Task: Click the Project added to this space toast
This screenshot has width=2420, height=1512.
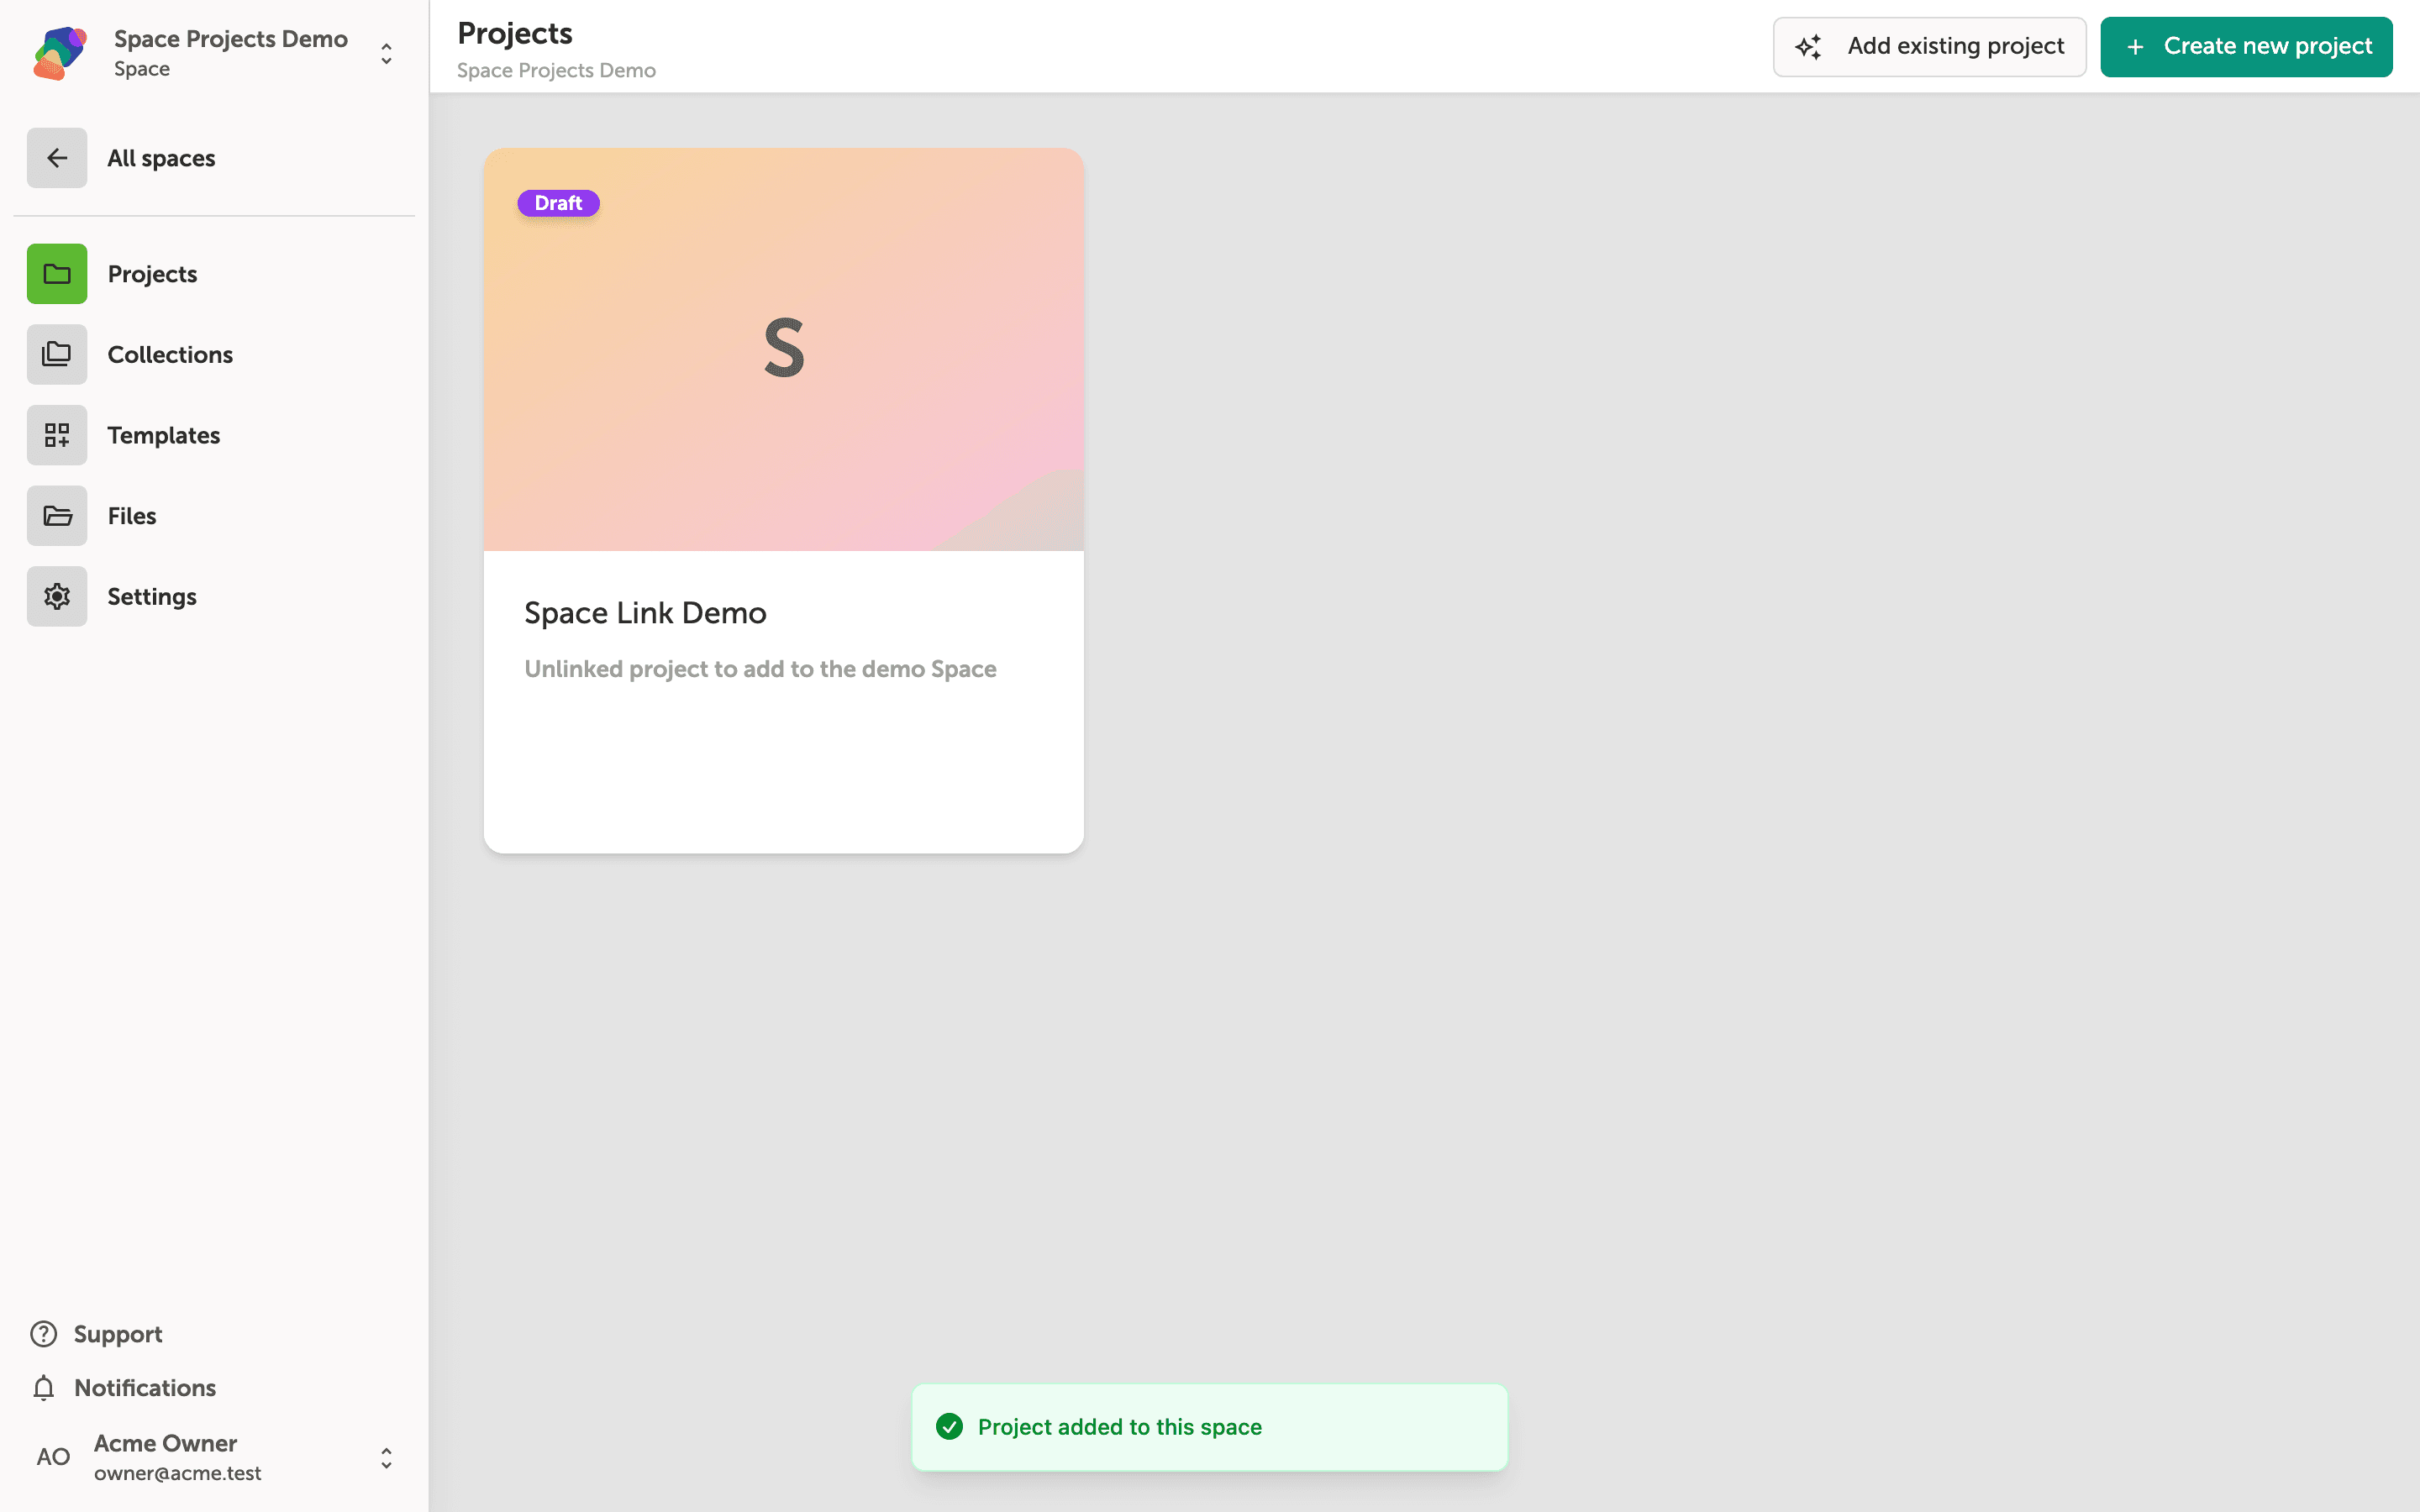Action: coord(1210,1427)
